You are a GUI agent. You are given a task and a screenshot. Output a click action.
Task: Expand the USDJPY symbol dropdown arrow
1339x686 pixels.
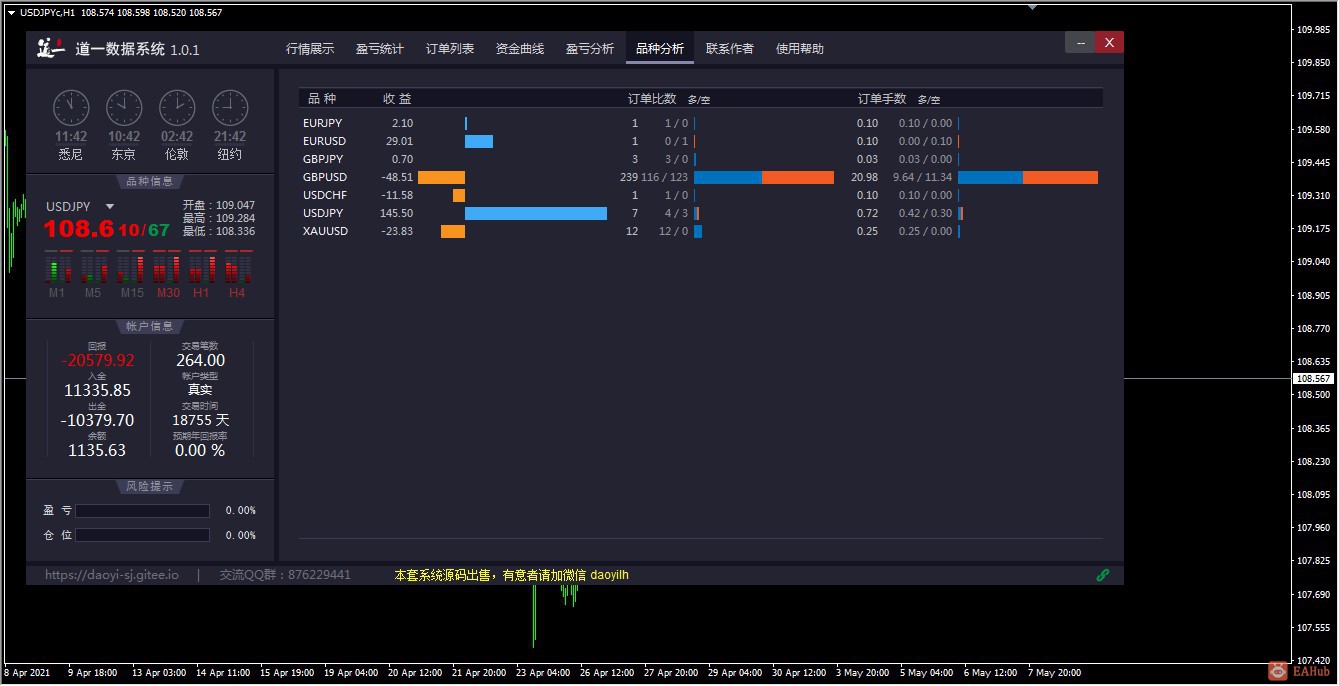tap(110, 207)
